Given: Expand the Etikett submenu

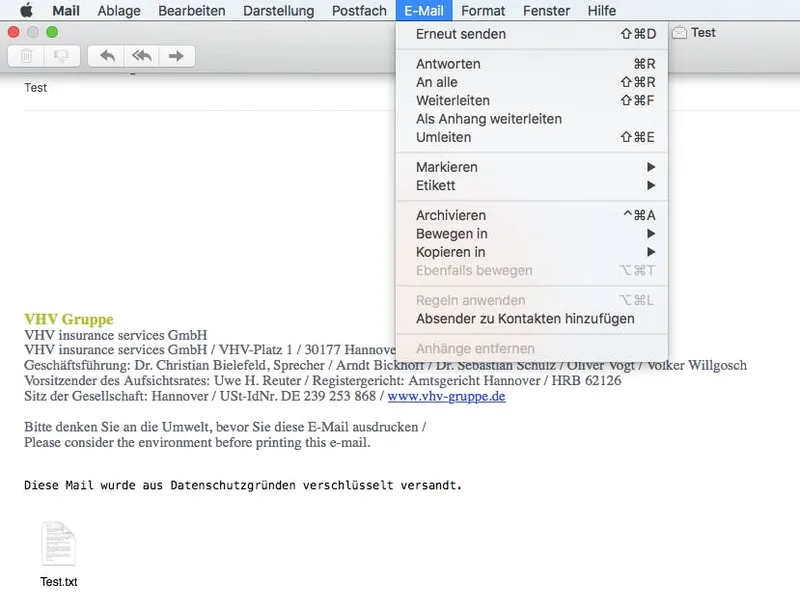Looking at the screenshot, I should [532, 186].
